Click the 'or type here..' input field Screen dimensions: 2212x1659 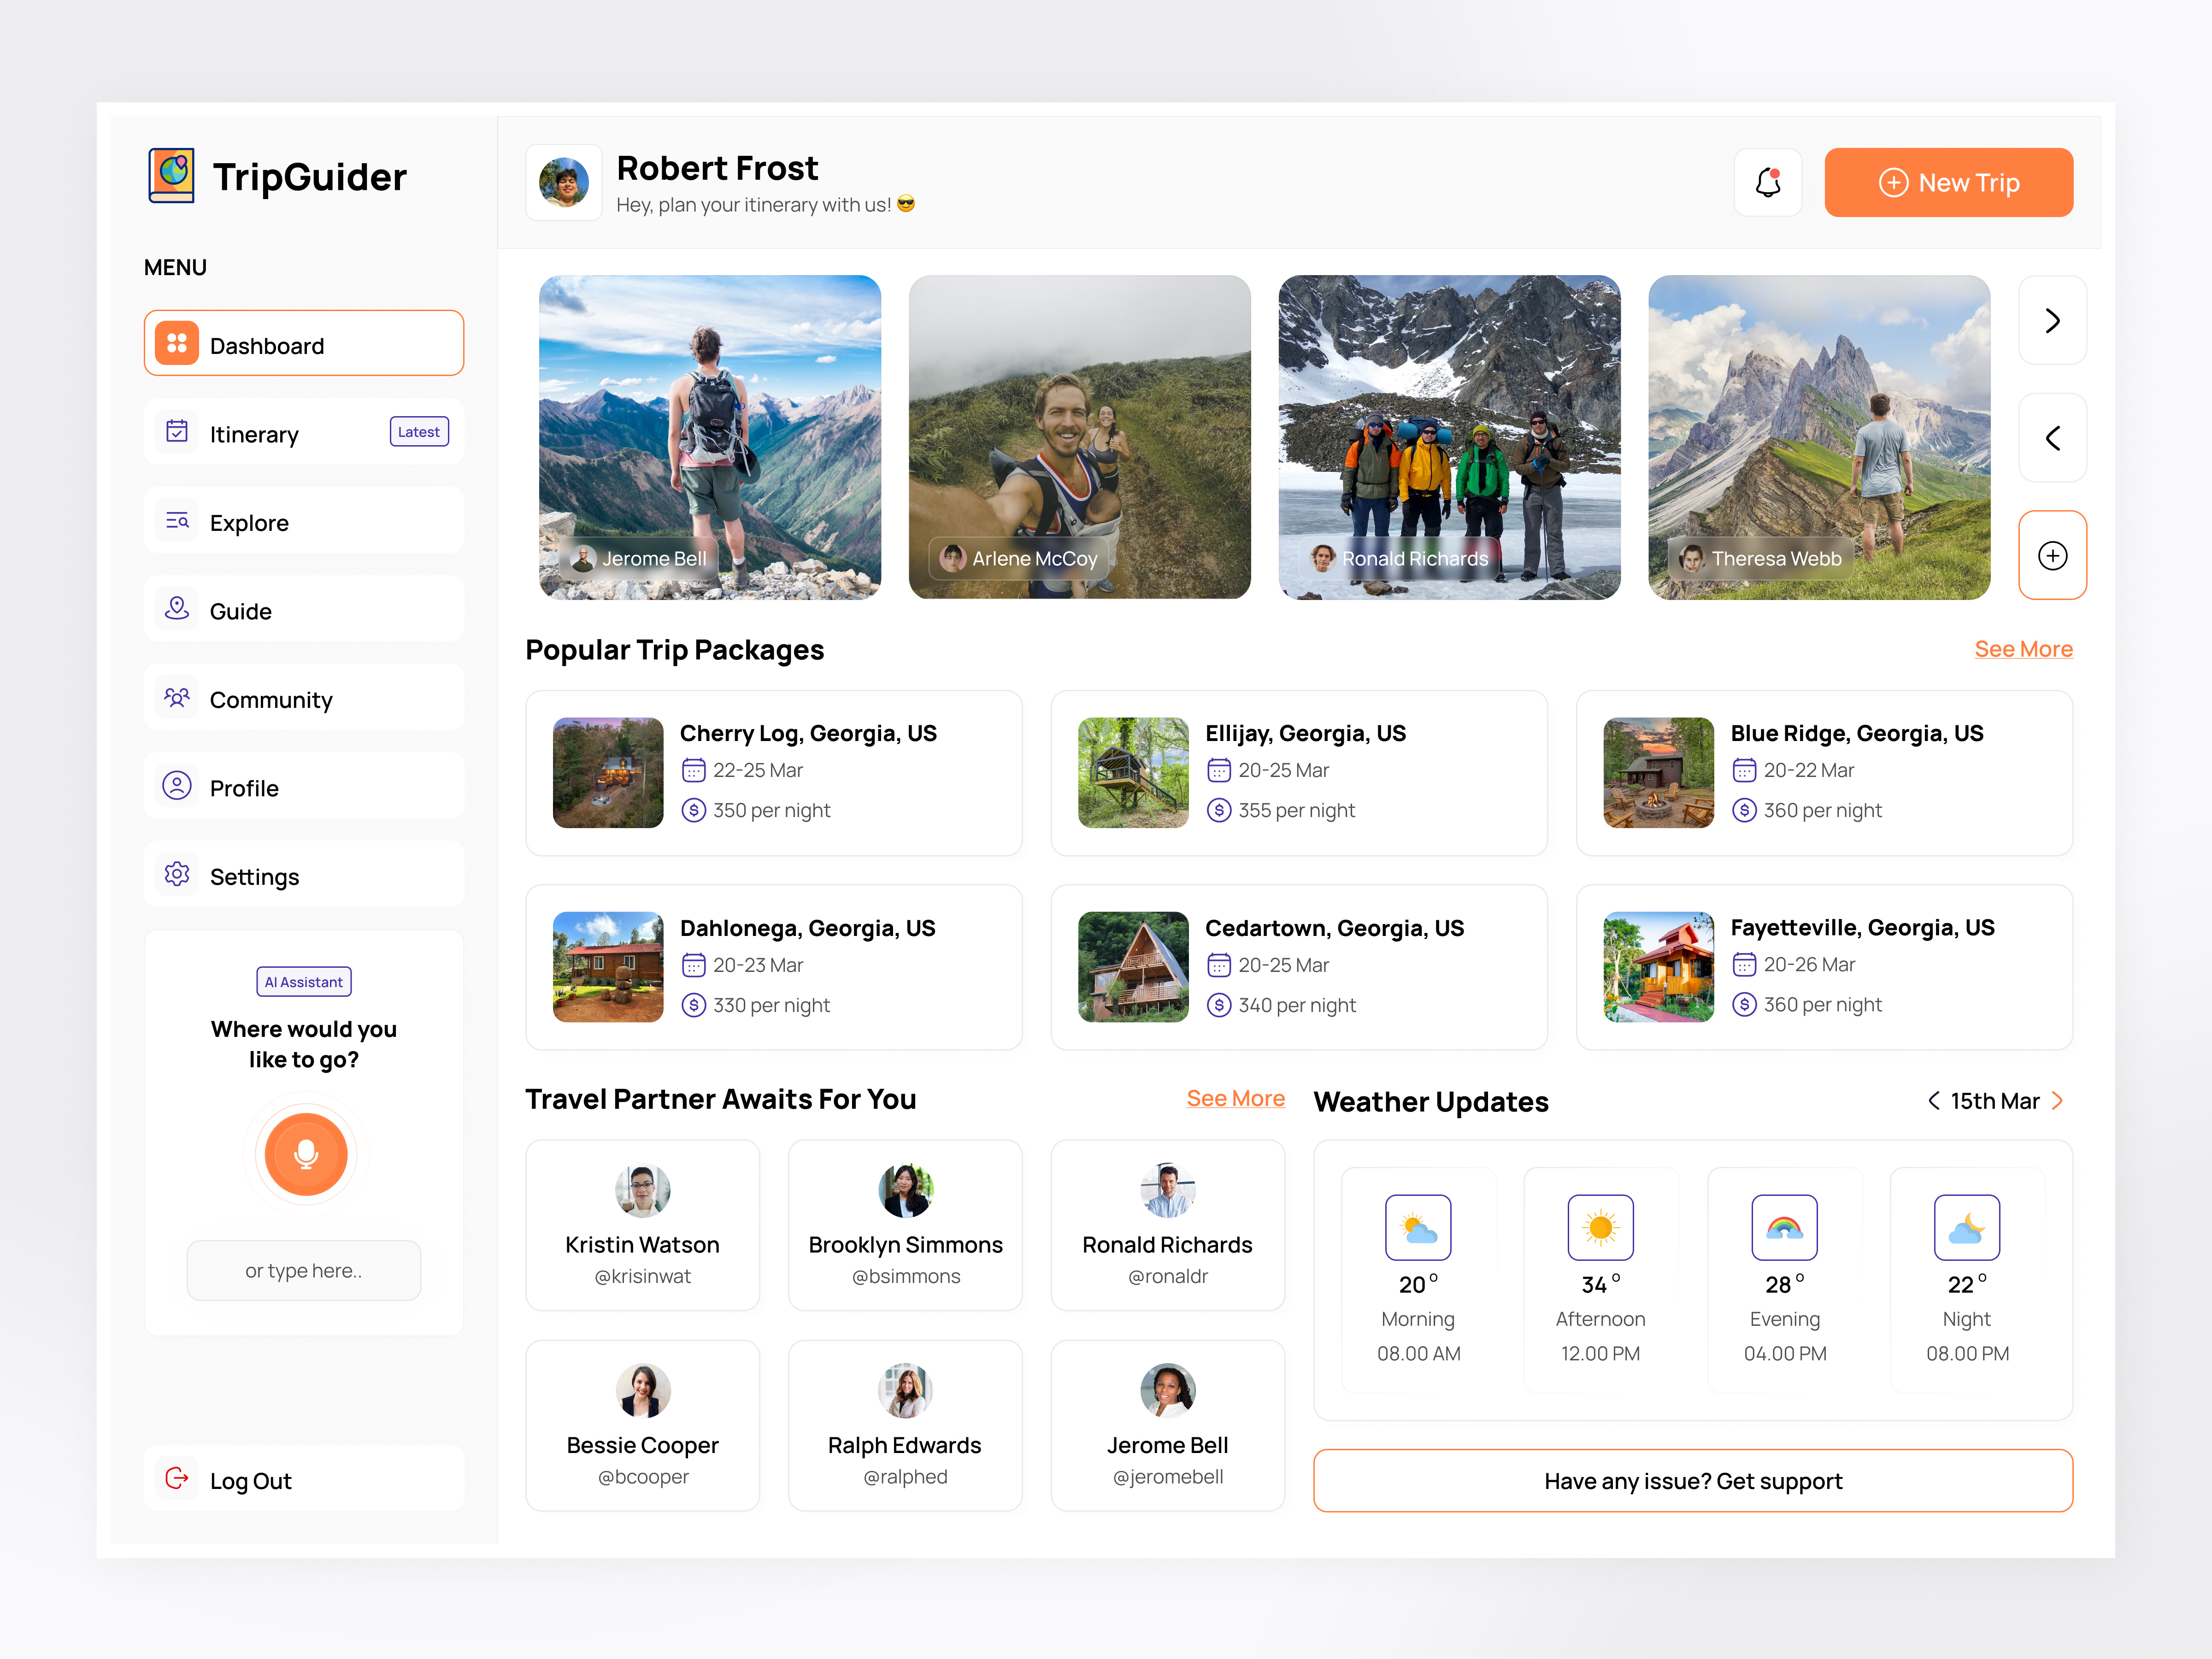tap(303, 1270)
